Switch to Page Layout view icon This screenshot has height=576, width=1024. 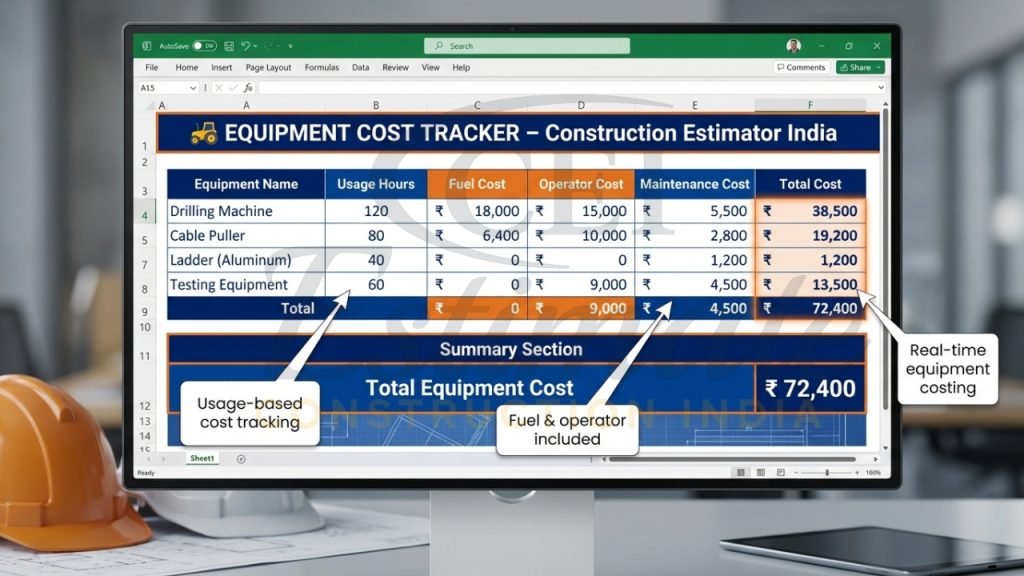(761, 472)
